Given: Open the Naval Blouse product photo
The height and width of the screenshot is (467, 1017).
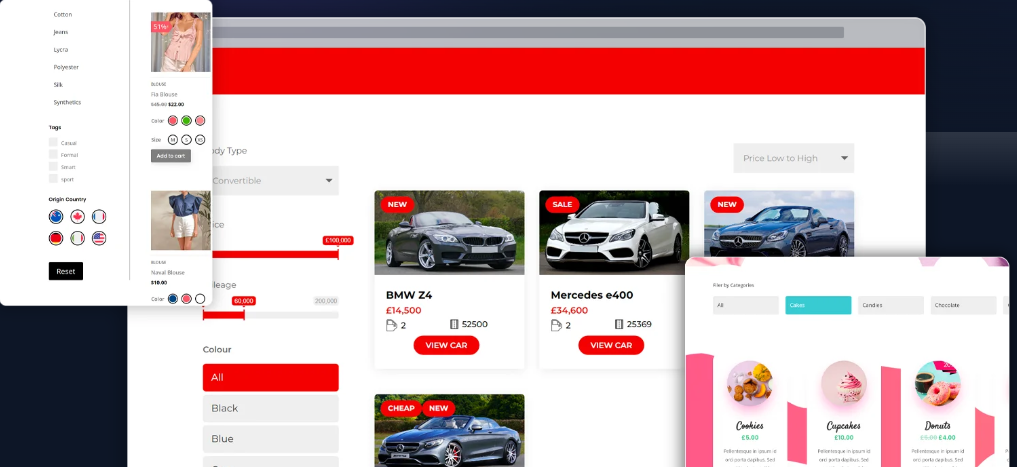Looking at the screenshot, I should pyautogui.click(x=181, y=221).
